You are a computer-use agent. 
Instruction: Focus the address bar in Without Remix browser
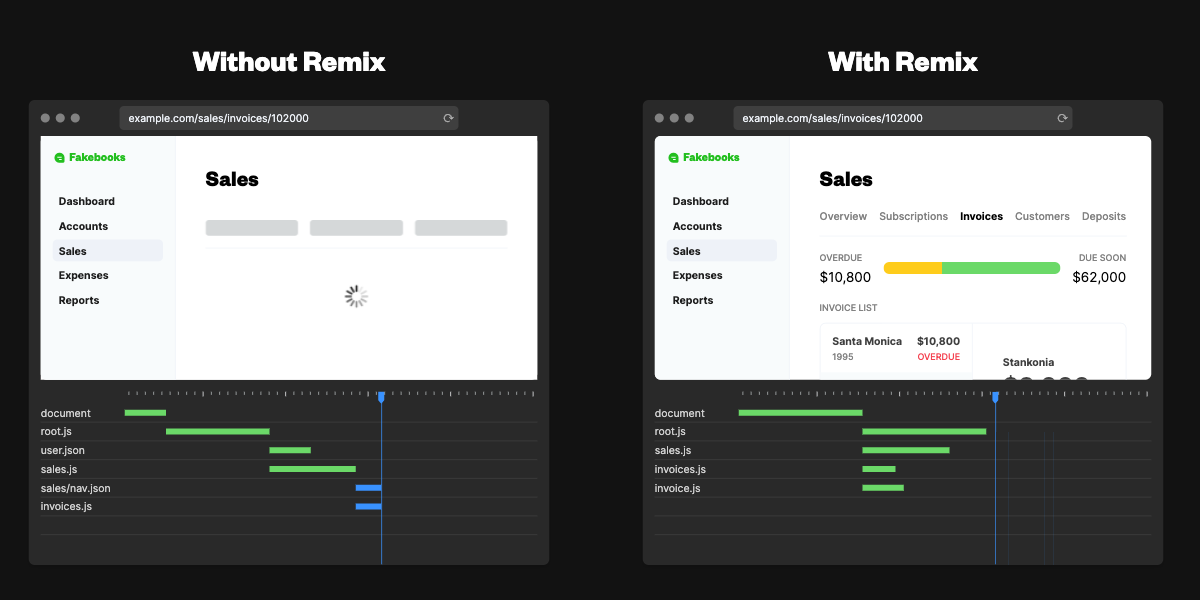pos(289,118)
